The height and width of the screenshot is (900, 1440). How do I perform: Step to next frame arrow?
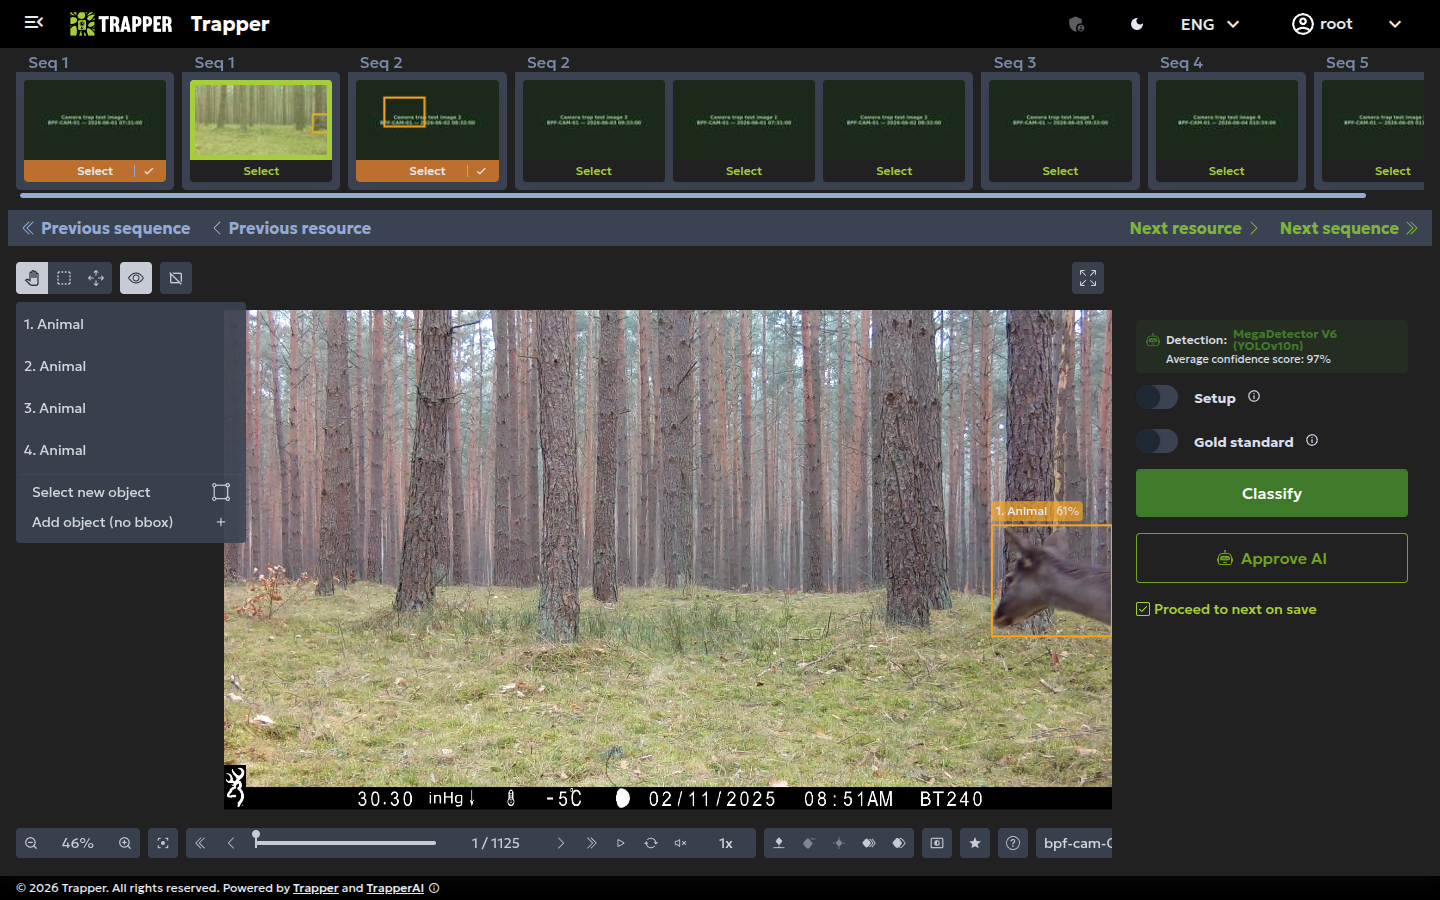[x=561, y=843]
